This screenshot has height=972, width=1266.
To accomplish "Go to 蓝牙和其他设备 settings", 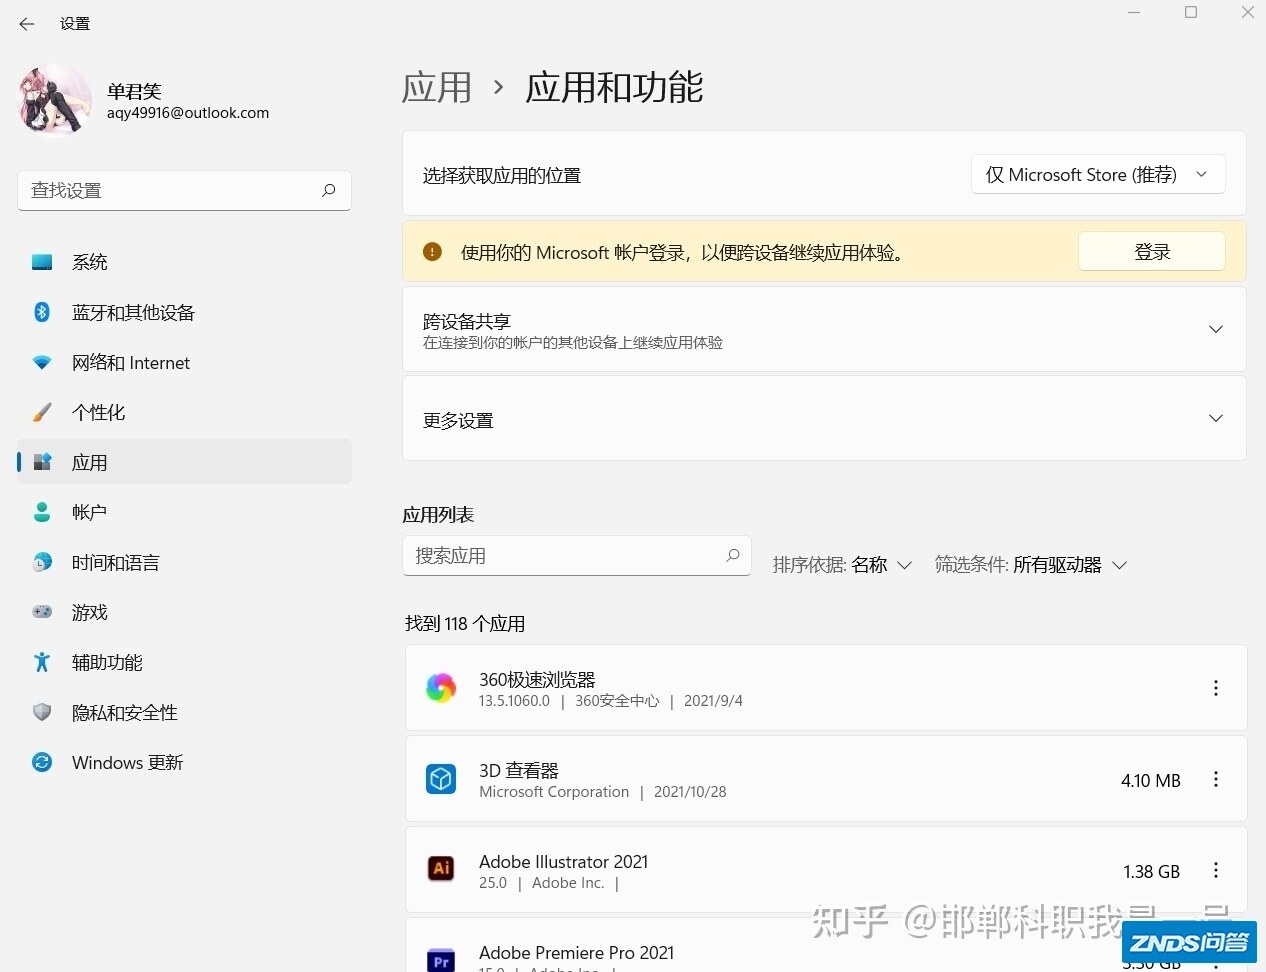I will point(184,312).
